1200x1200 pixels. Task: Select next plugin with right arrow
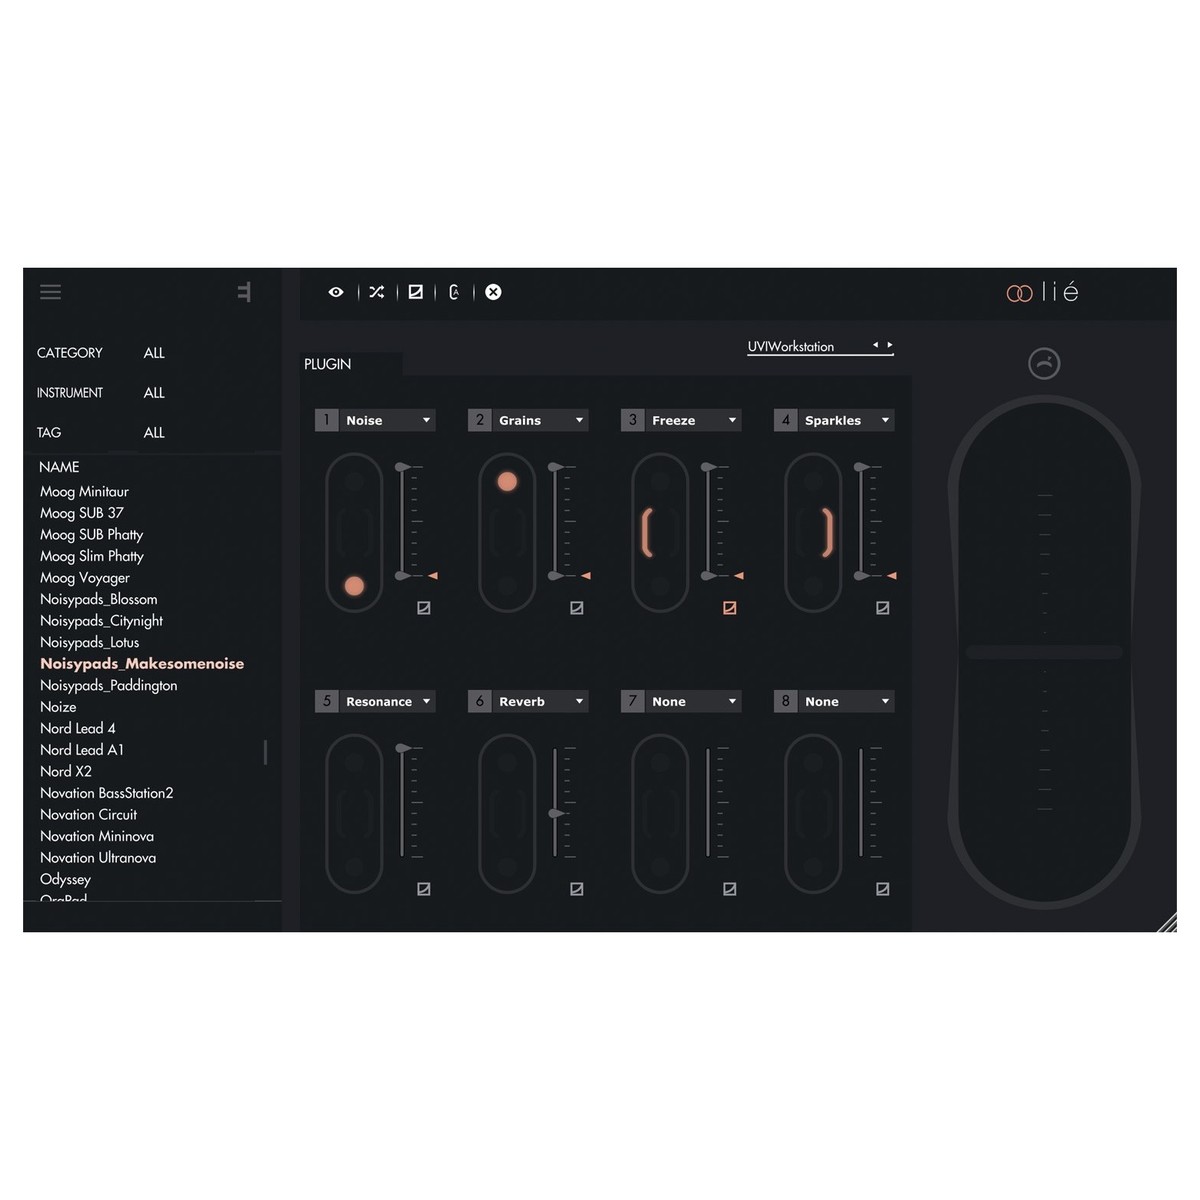(x=889, y=345)
